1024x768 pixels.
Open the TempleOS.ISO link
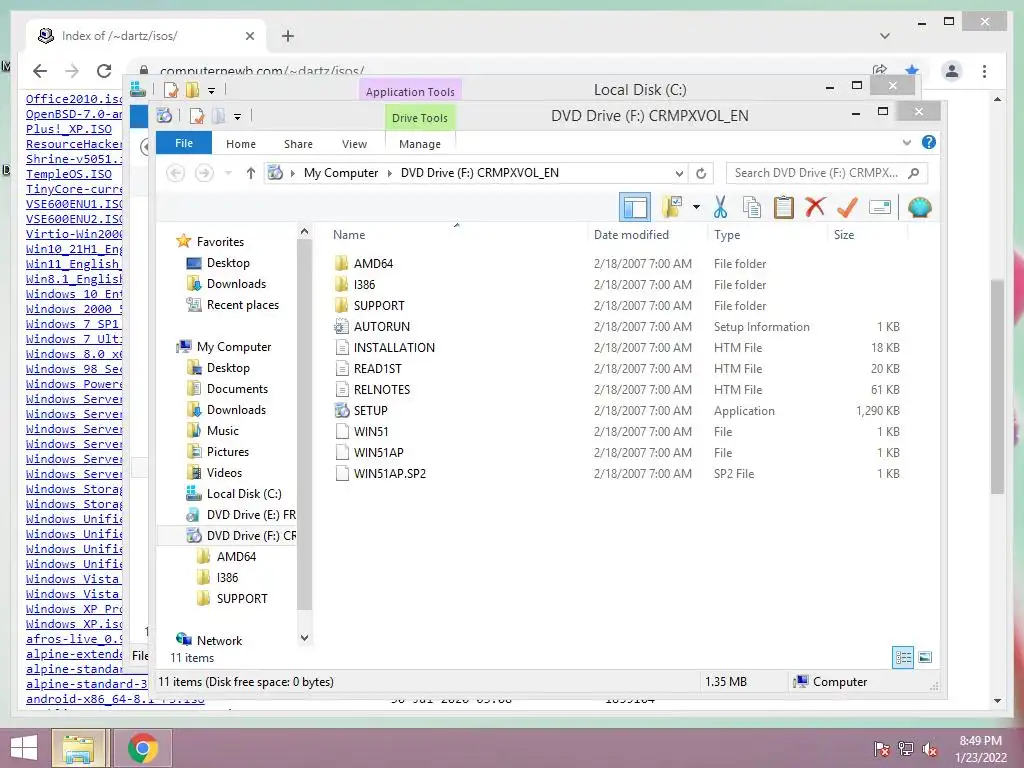(x=69, y=174)
